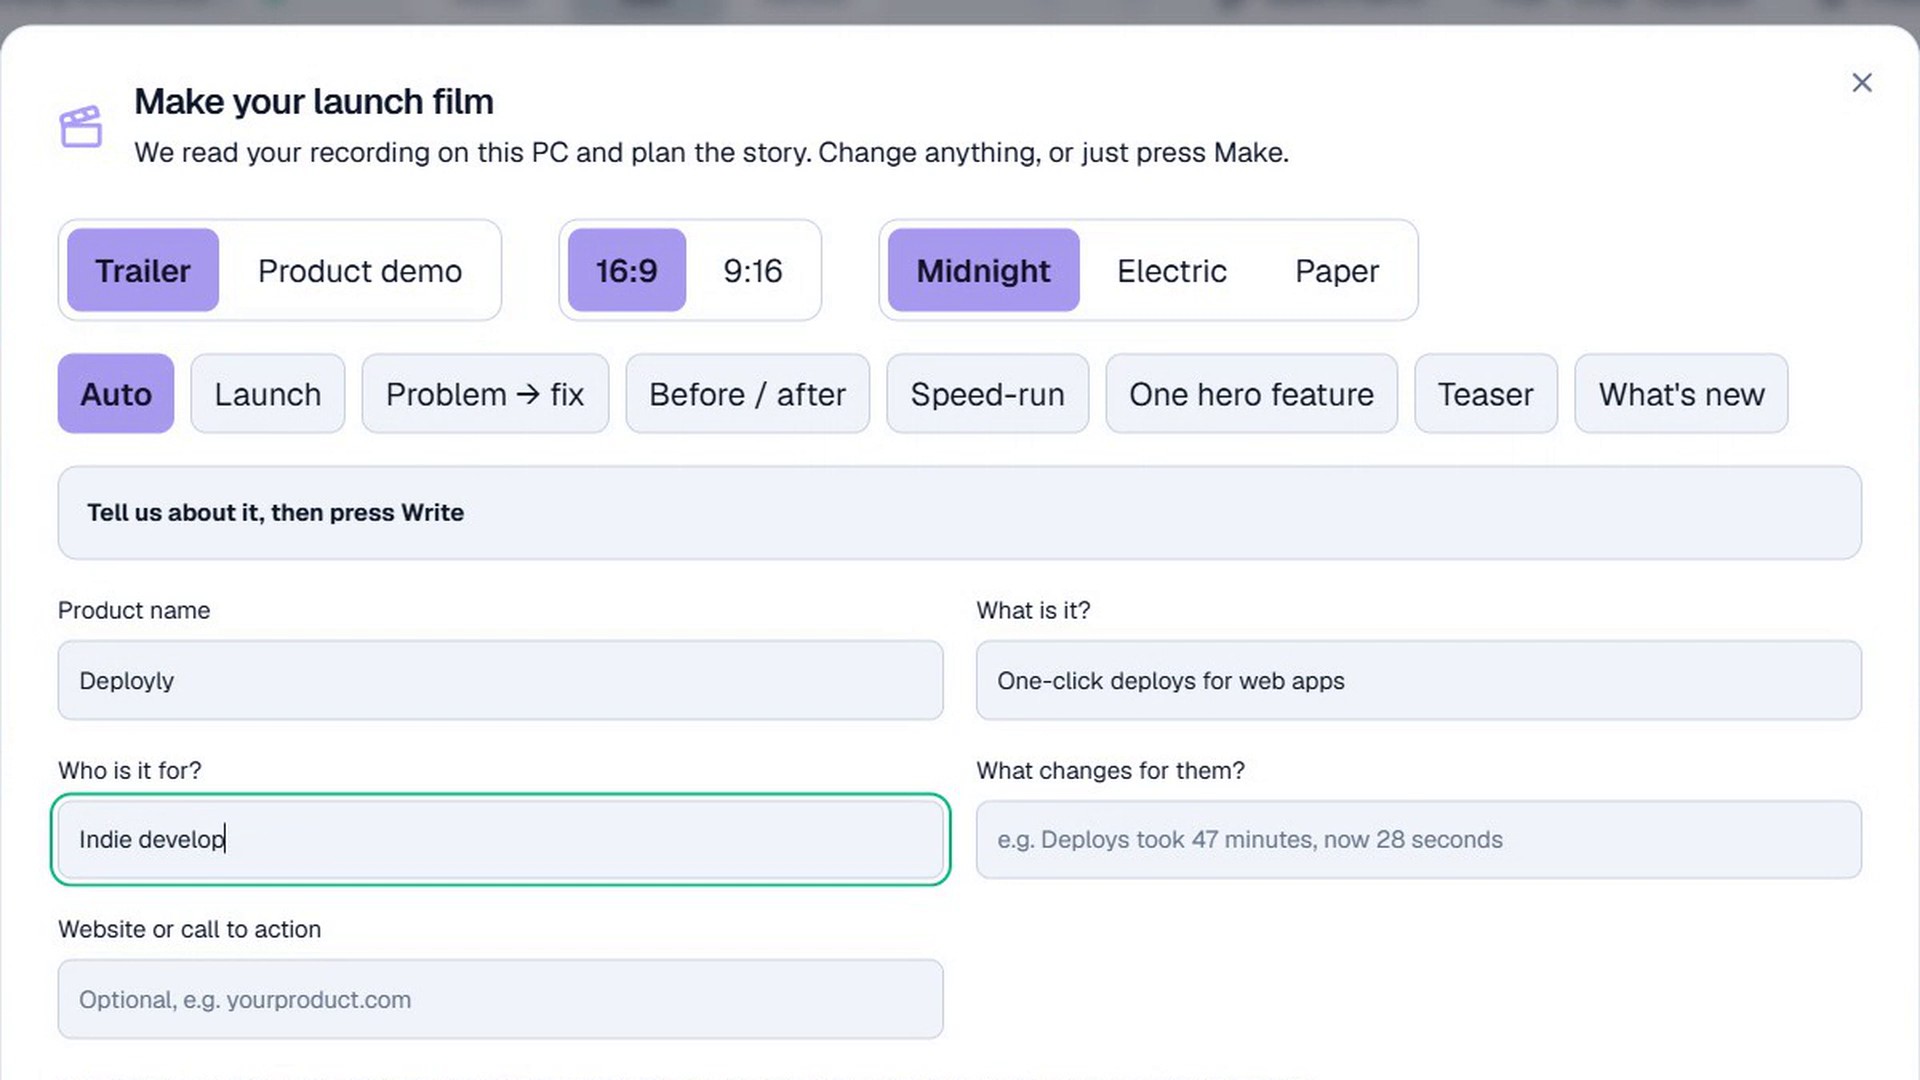Pick the What's new story style
The height and width of the screenshot is (1080, 1920).
[1682, 394]
